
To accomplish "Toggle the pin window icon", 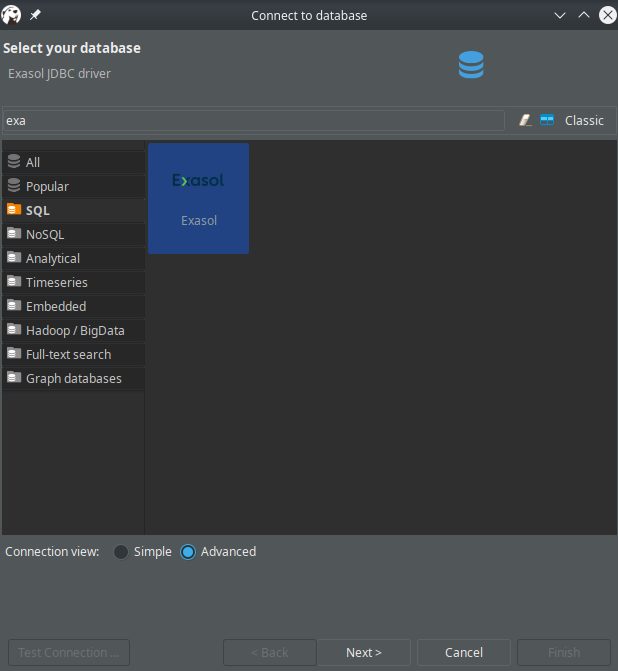I will point(35,15).
